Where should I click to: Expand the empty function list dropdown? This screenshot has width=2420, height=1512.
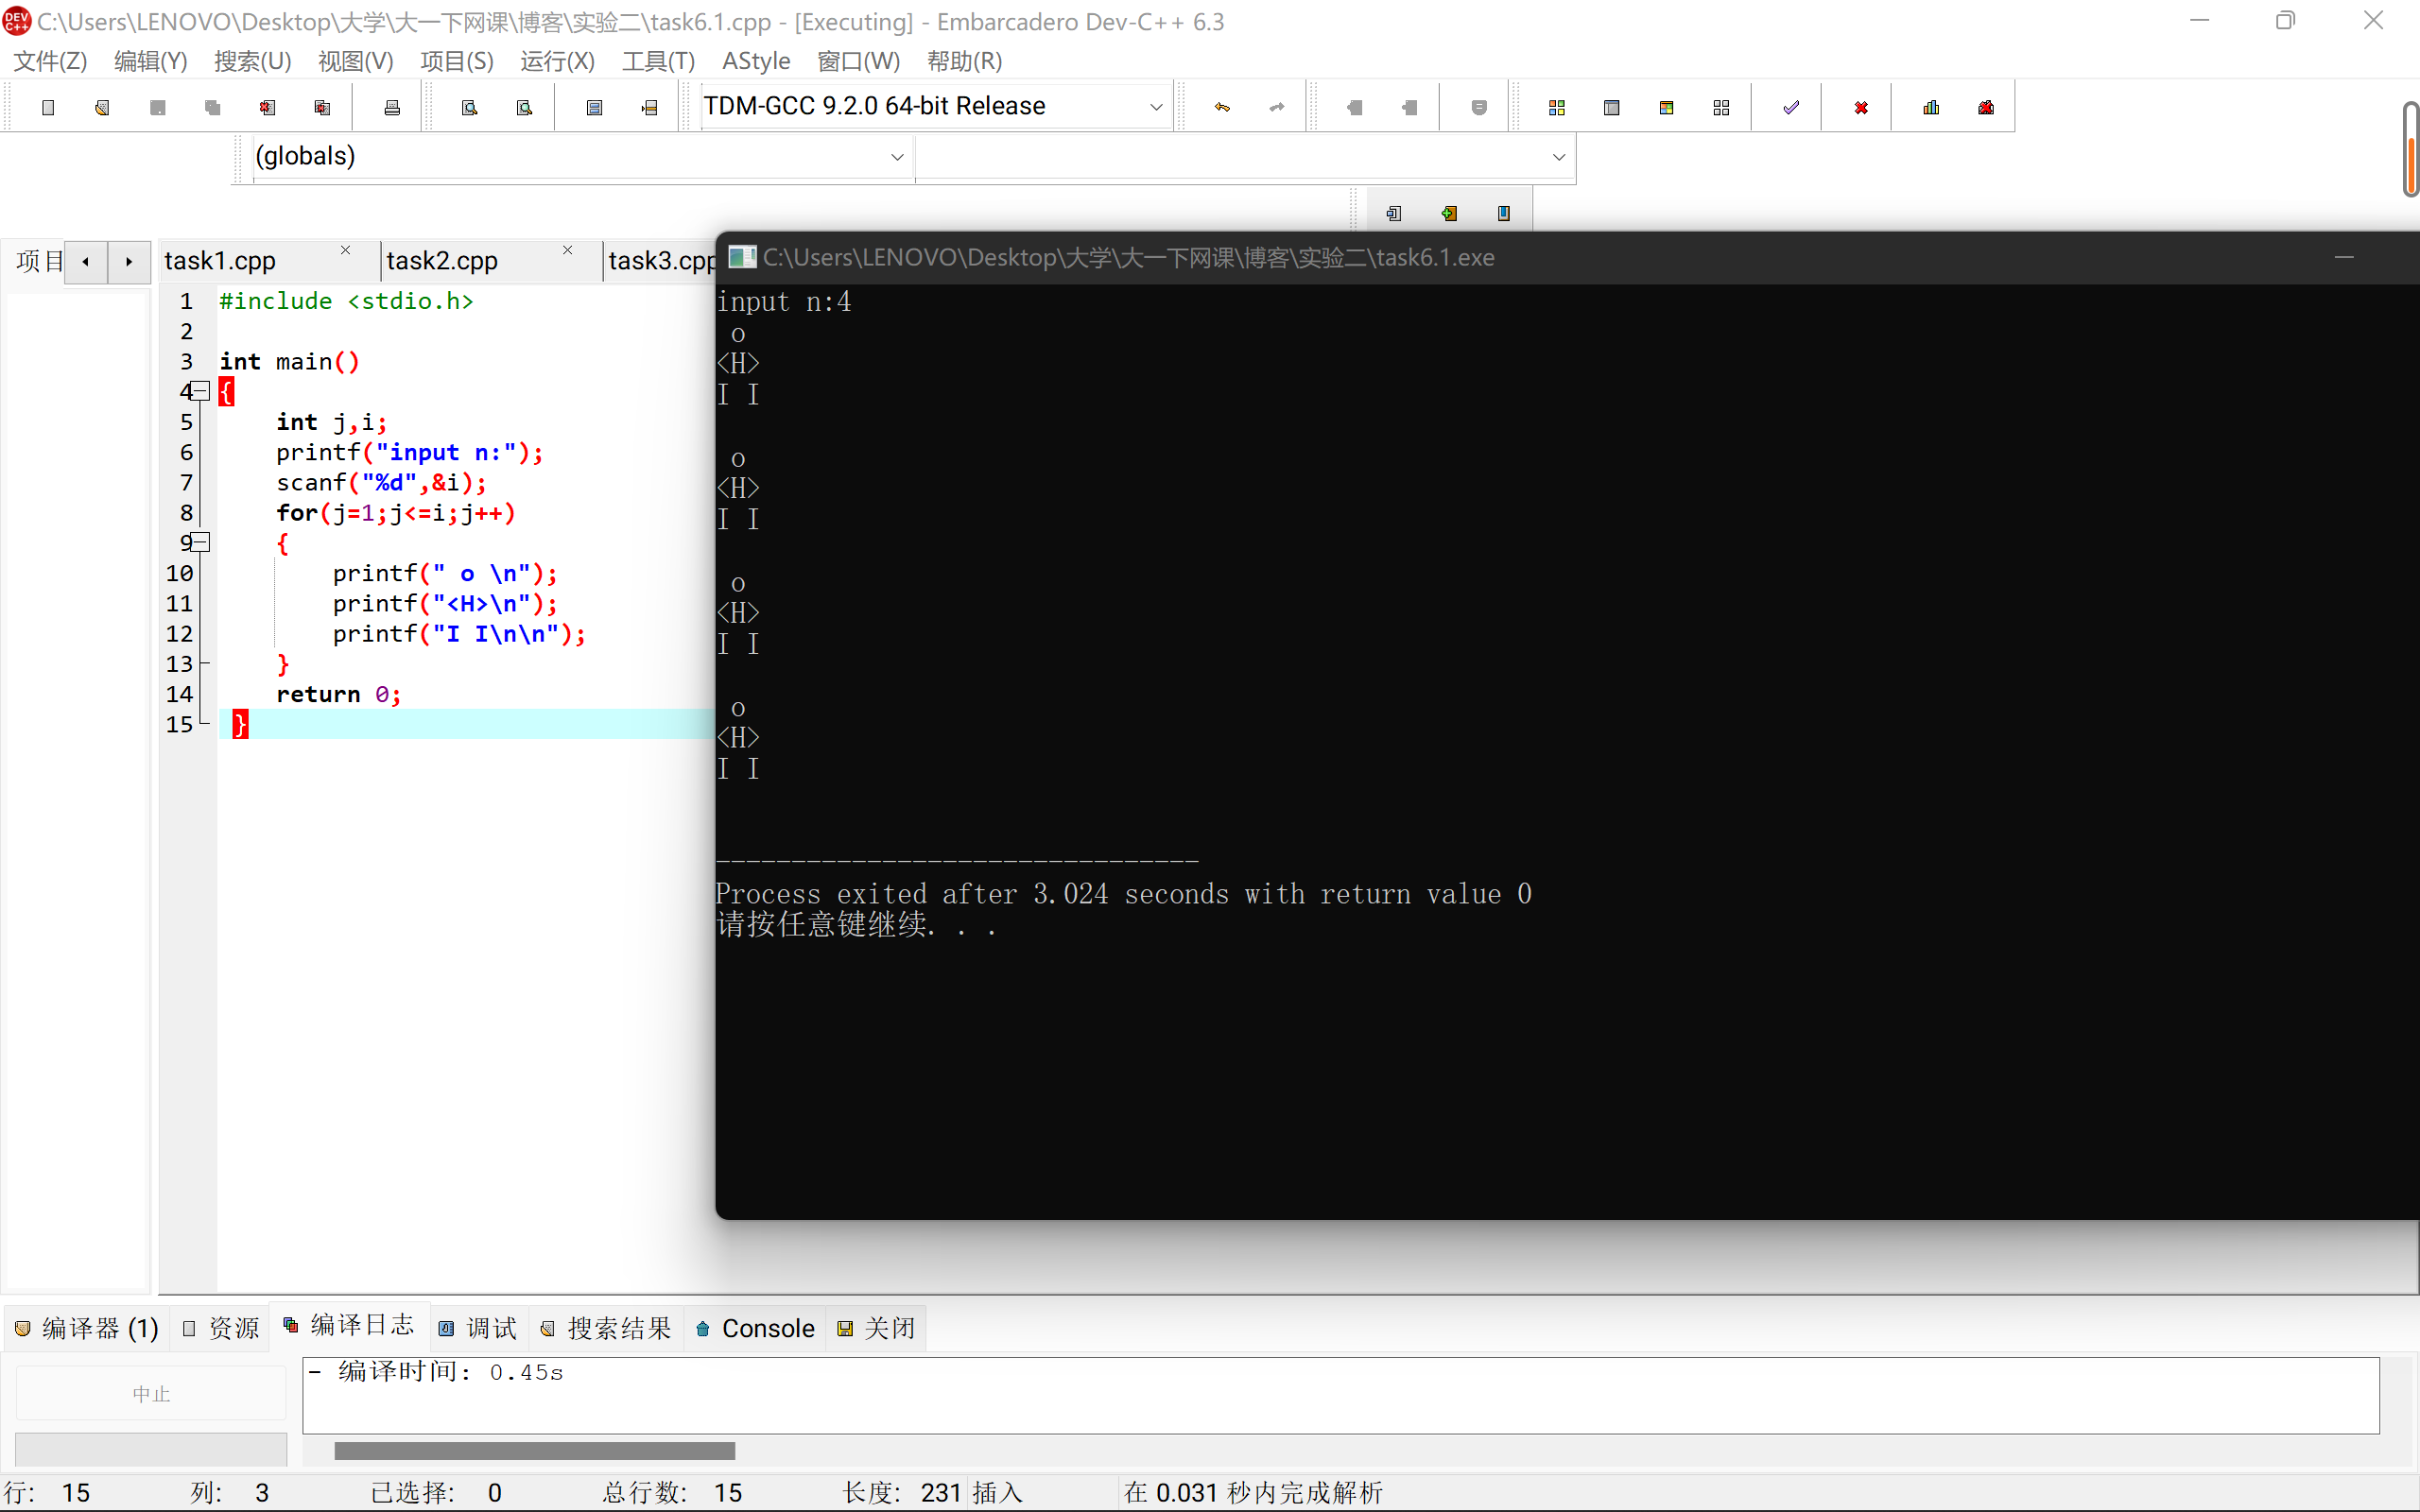click(1557, 157)
